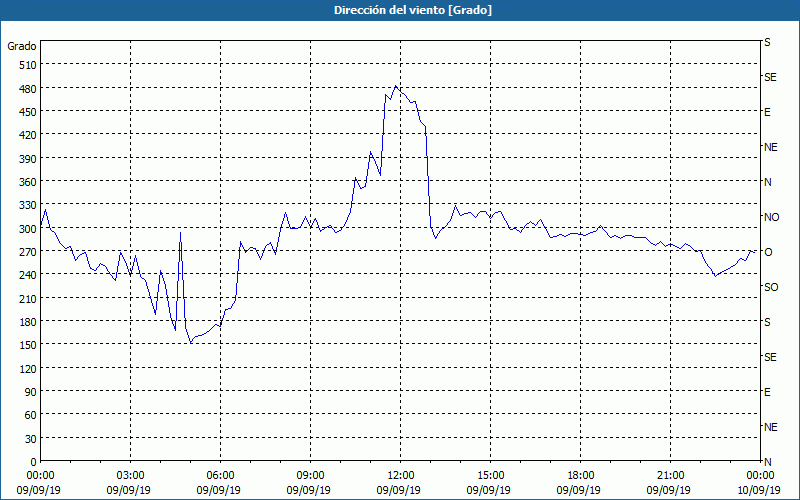Screen dimensions: 800x500
Task: Click the 270 degree axis label
Action: [x=28, y=252]
